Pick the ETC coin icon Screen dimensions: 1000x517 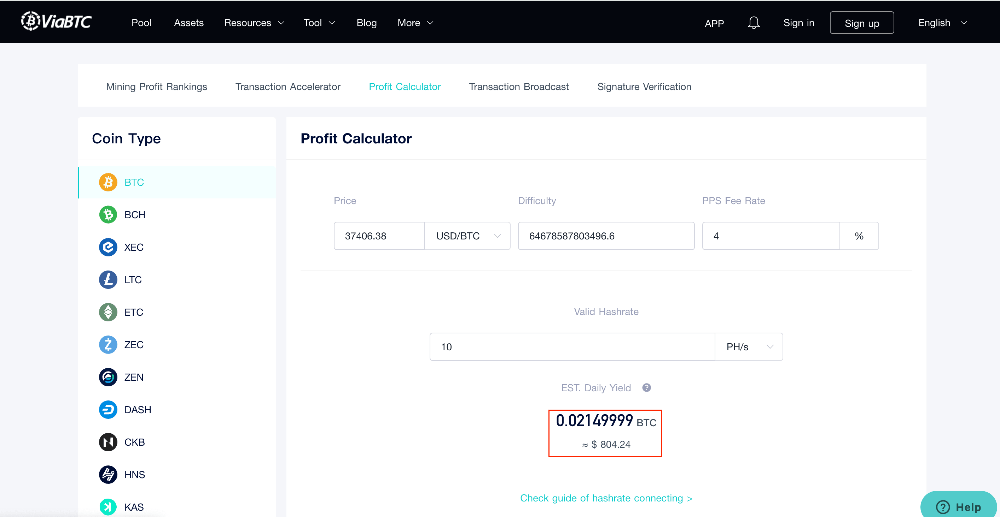click(108, 312)
